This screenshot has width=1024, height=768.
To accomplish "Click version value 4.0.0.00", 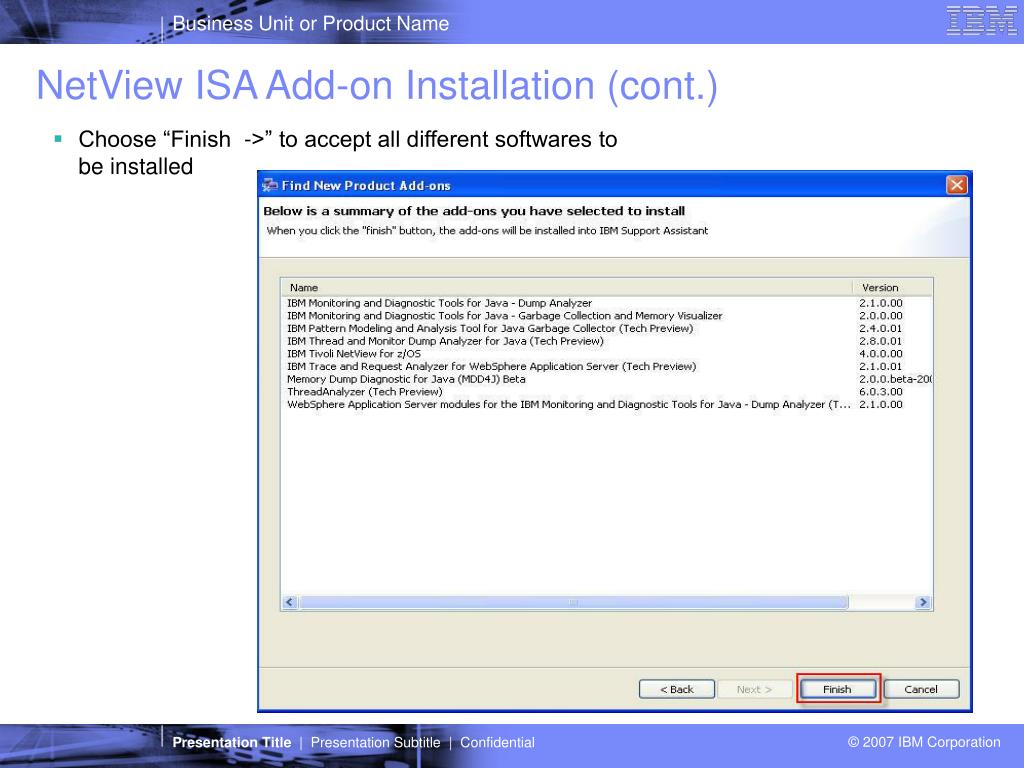I will pyautogui.click(x=880, y=353).
